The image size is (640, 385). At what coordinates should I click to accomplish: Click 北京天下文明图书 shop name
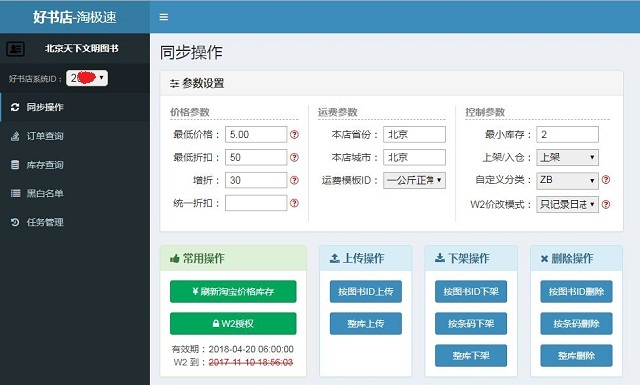click(x=82, y=49)
